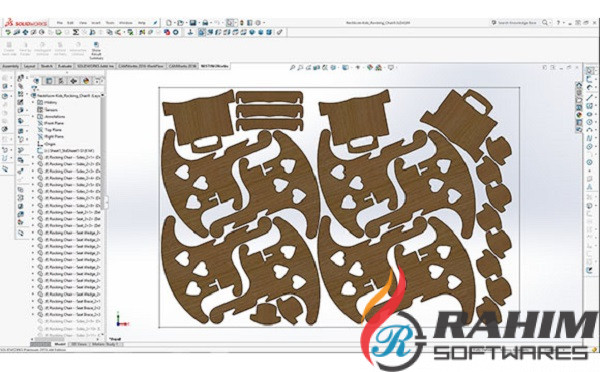Expand the Annotations tree node
This screenshot has width=600, height=372.
pos(33,116)
